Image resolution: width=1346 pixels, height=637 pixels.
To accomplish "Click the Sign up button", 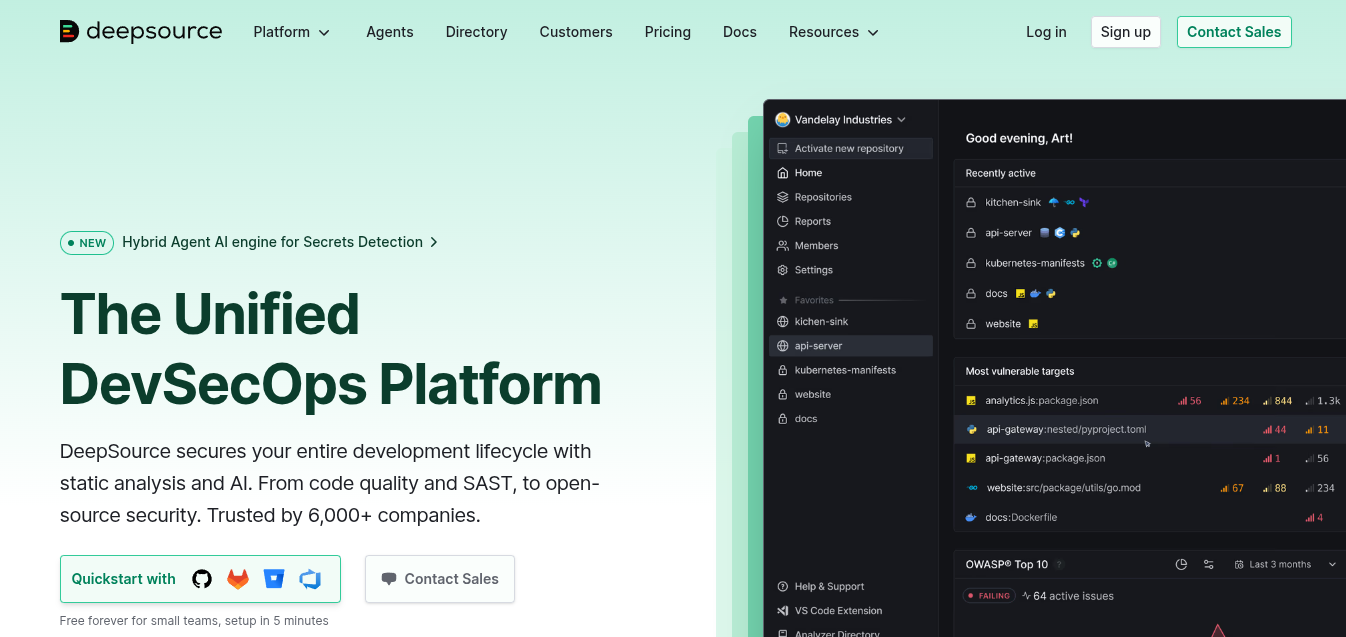I will click(x=1126, y=32).
